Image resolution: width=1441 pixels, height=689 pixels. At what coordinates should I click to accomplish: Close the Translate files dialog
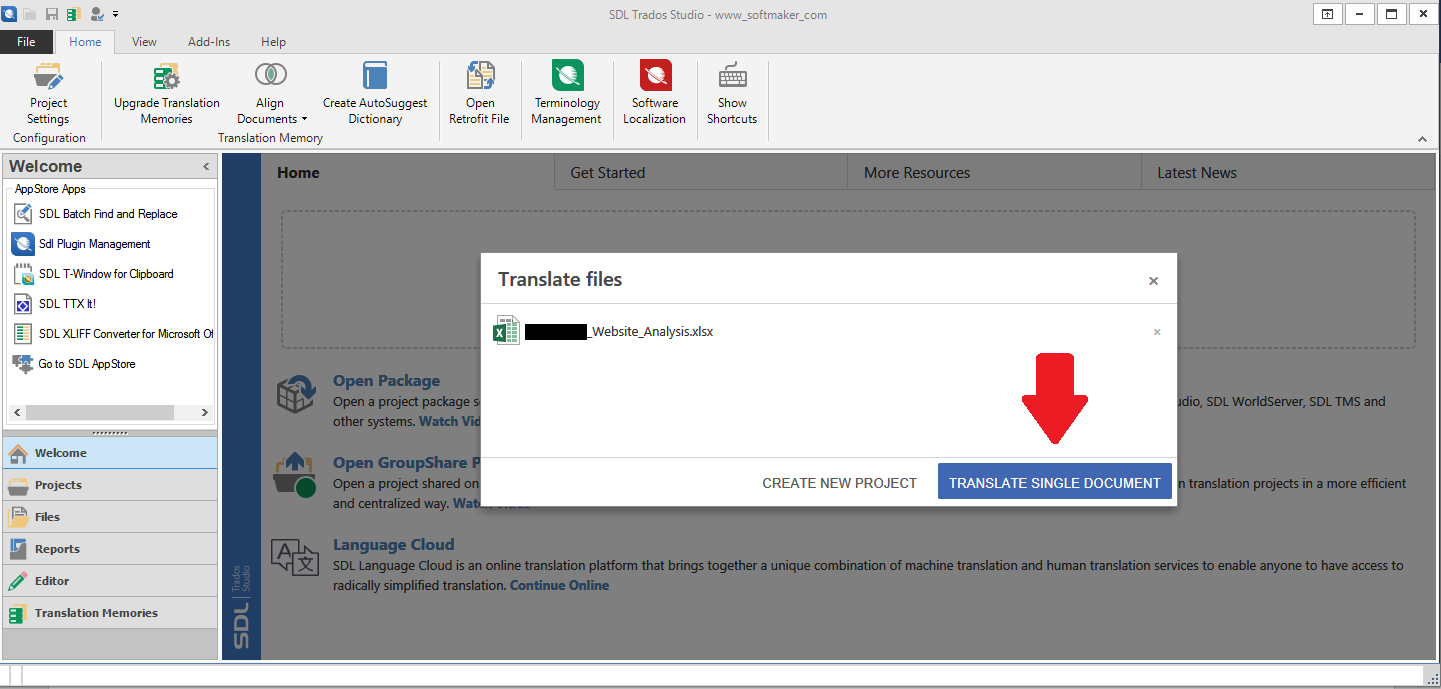coord(1153,281)
